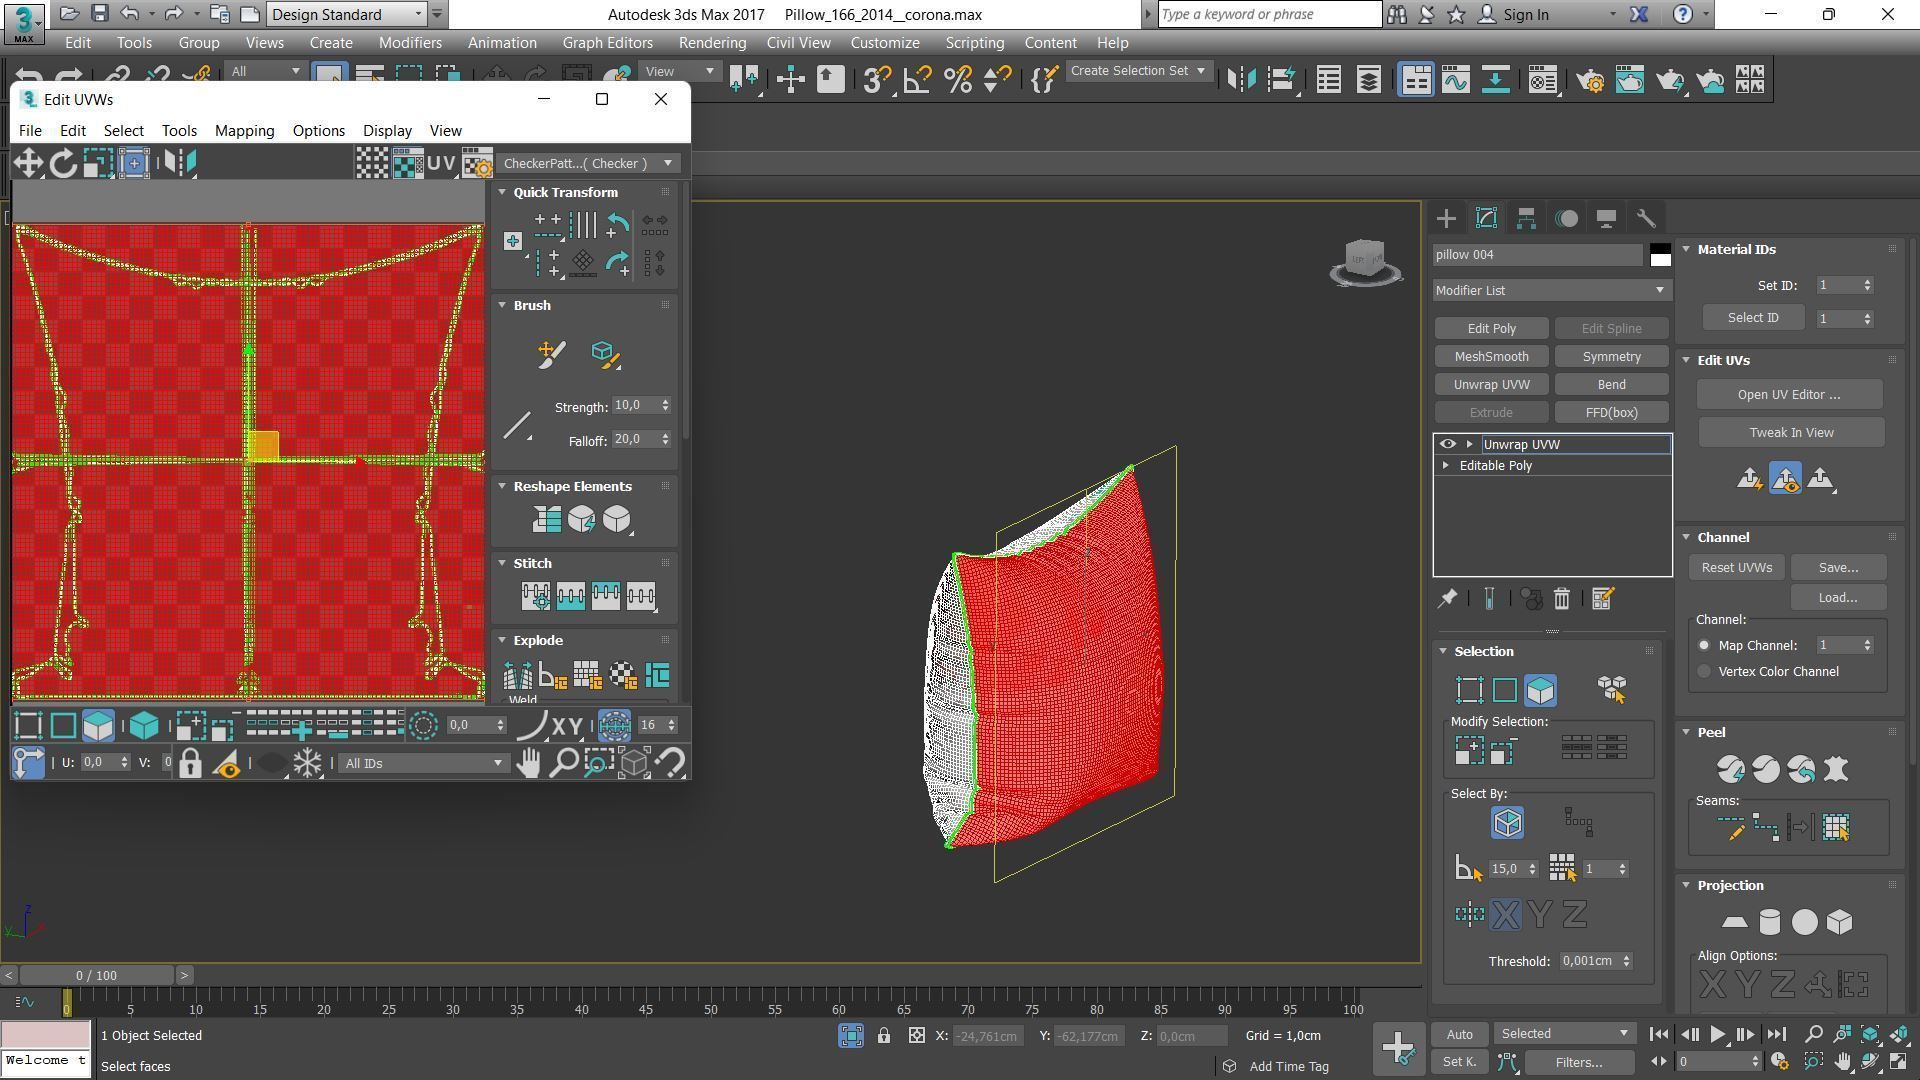Expand the Editable Poly stack entry

(x=1445, y=466)
